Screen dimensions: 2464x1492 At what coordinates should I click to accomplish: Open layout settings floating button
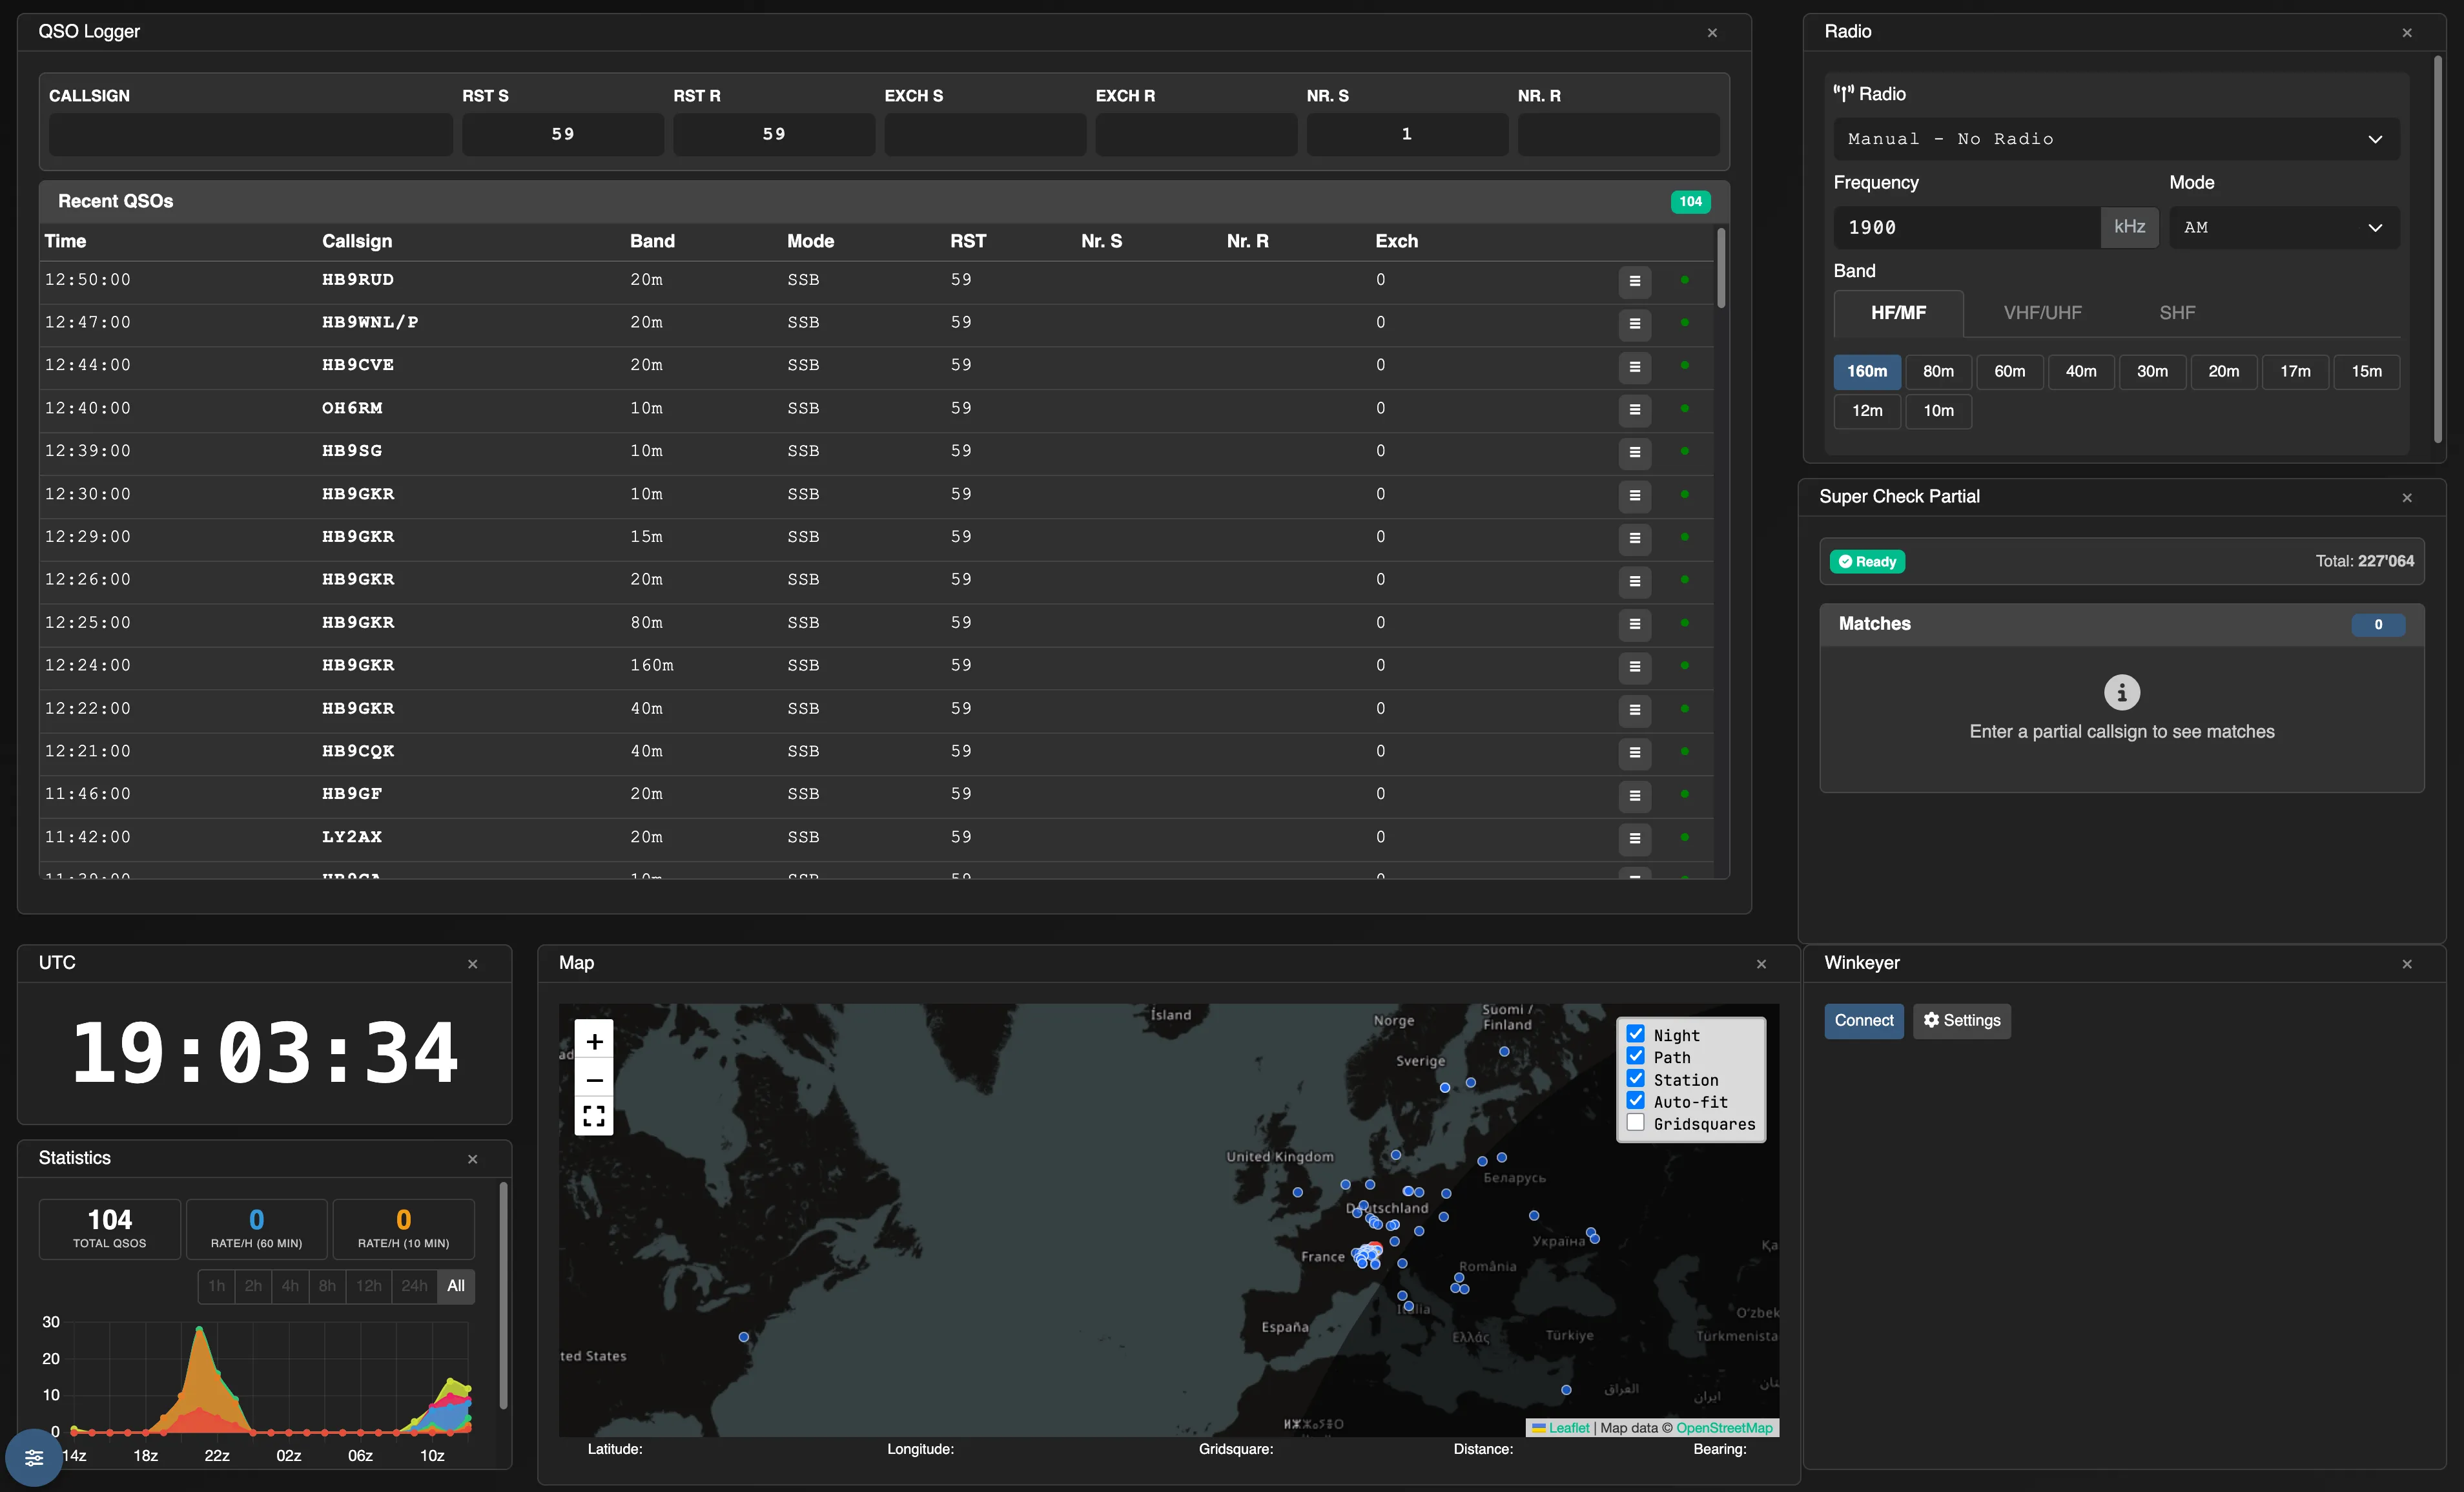pyautogui.click(x=34, y=1457)
